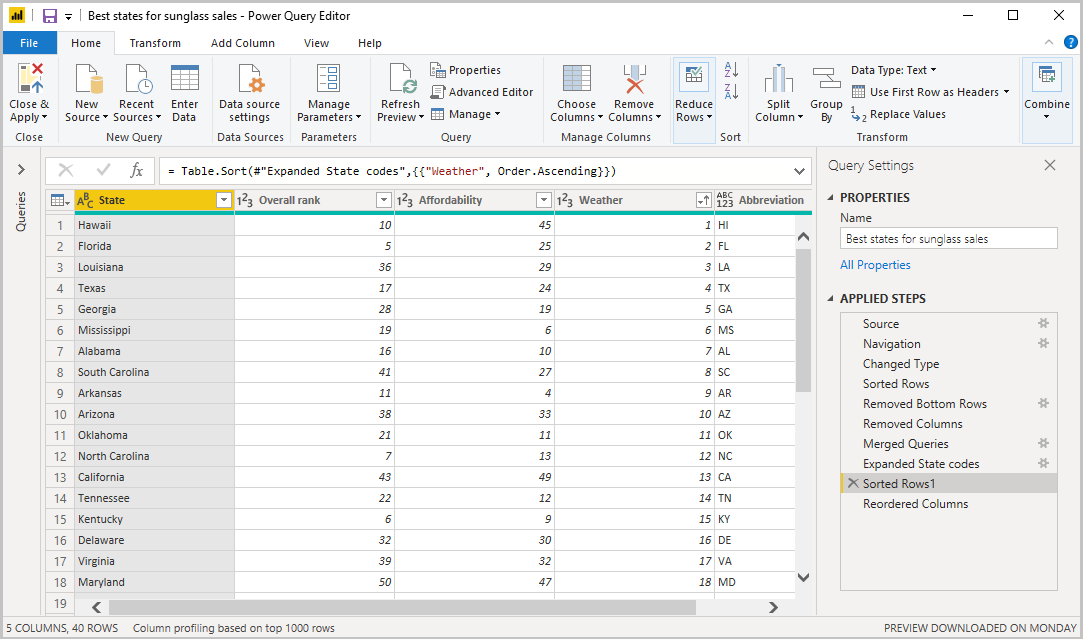Click the query Name input field
Screen dimensions: 1083x639
pos(948,238)
